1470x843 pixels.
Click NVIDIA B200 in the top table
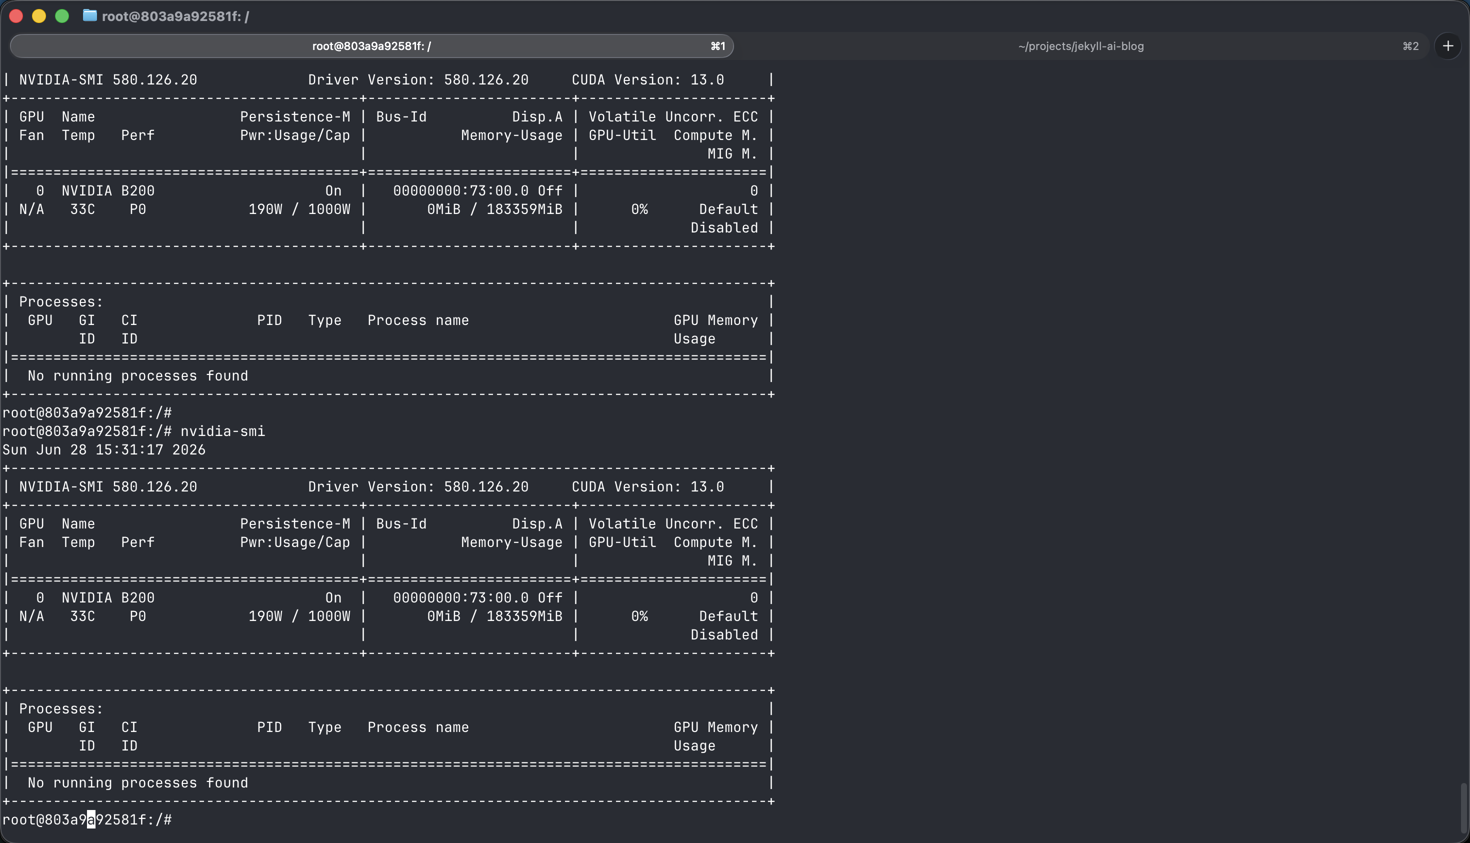(108, 191)
